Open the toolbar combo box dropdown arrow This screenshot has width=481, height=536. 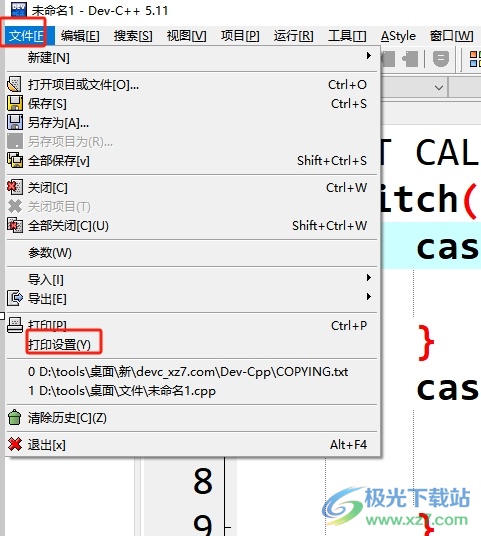pos(439,88)
